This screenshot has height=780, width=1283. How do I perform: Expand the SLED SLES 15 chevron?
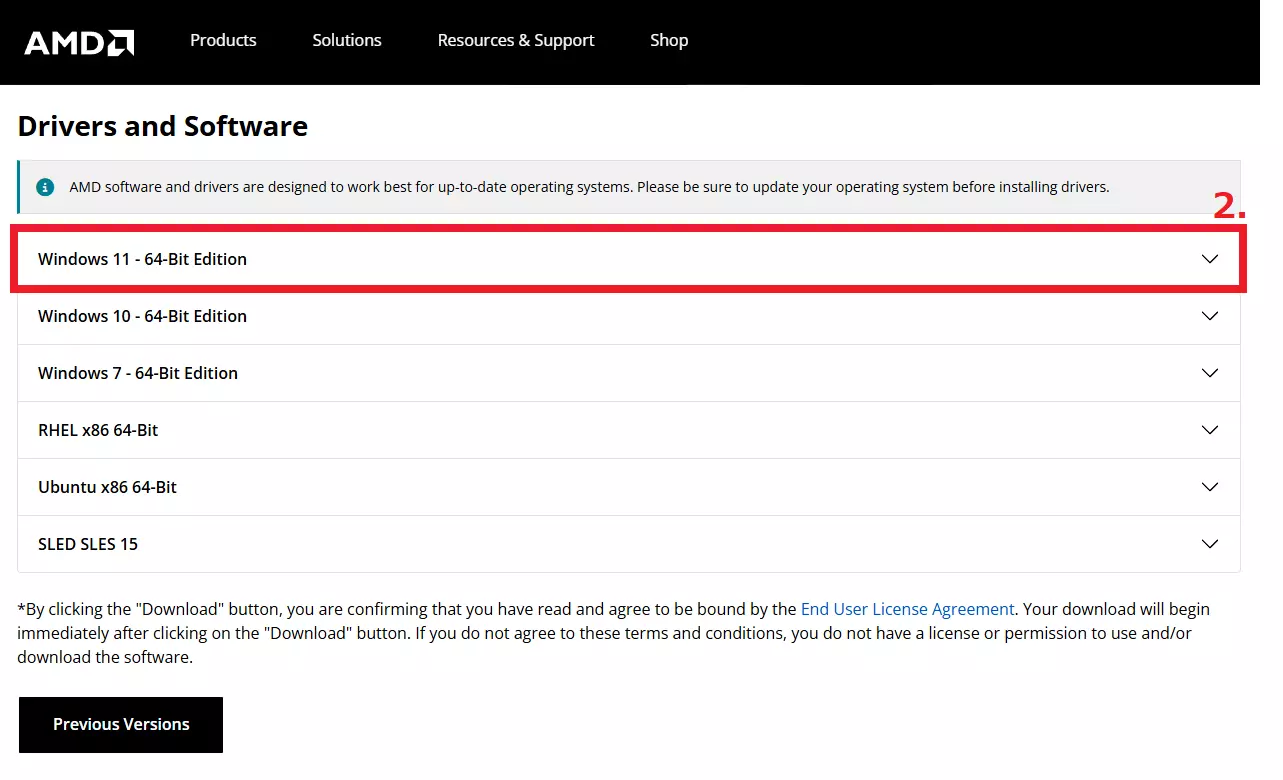1210,544
